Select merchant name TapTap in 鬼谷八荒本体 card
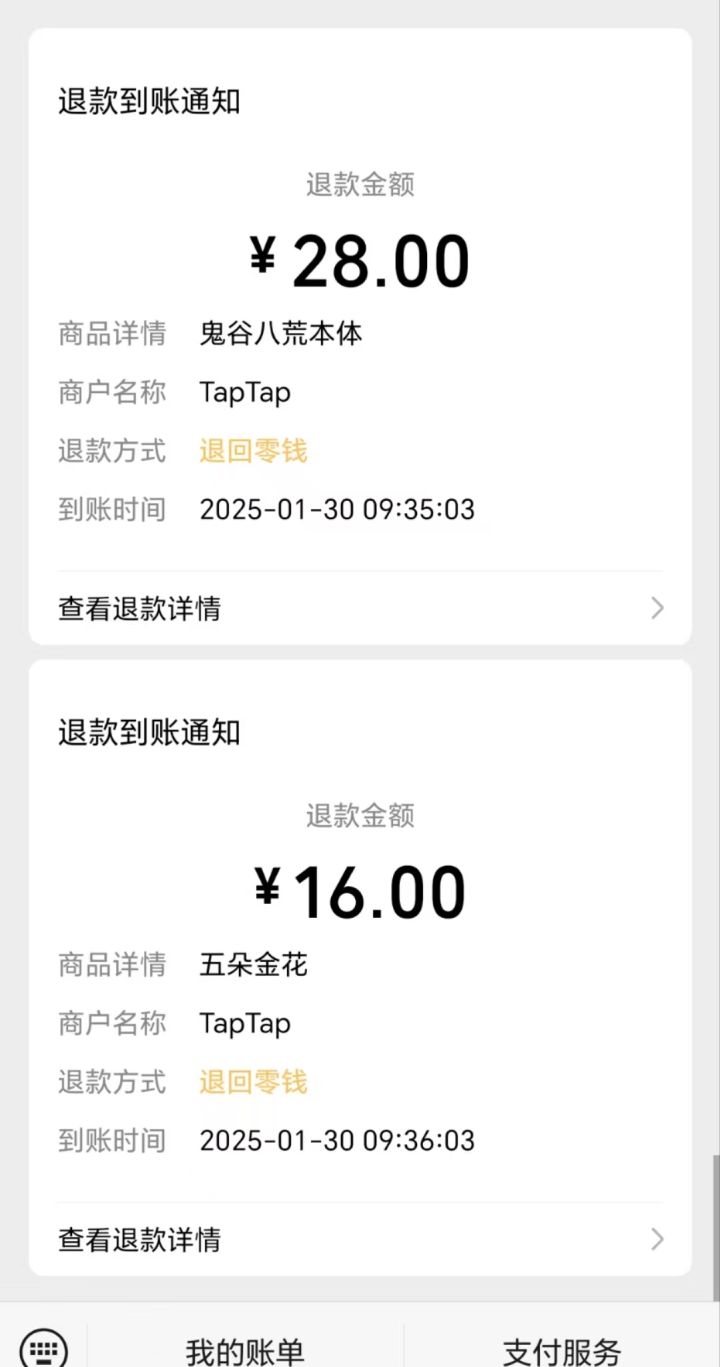The width and height of the screenshot is (720, 1367). 245,392
